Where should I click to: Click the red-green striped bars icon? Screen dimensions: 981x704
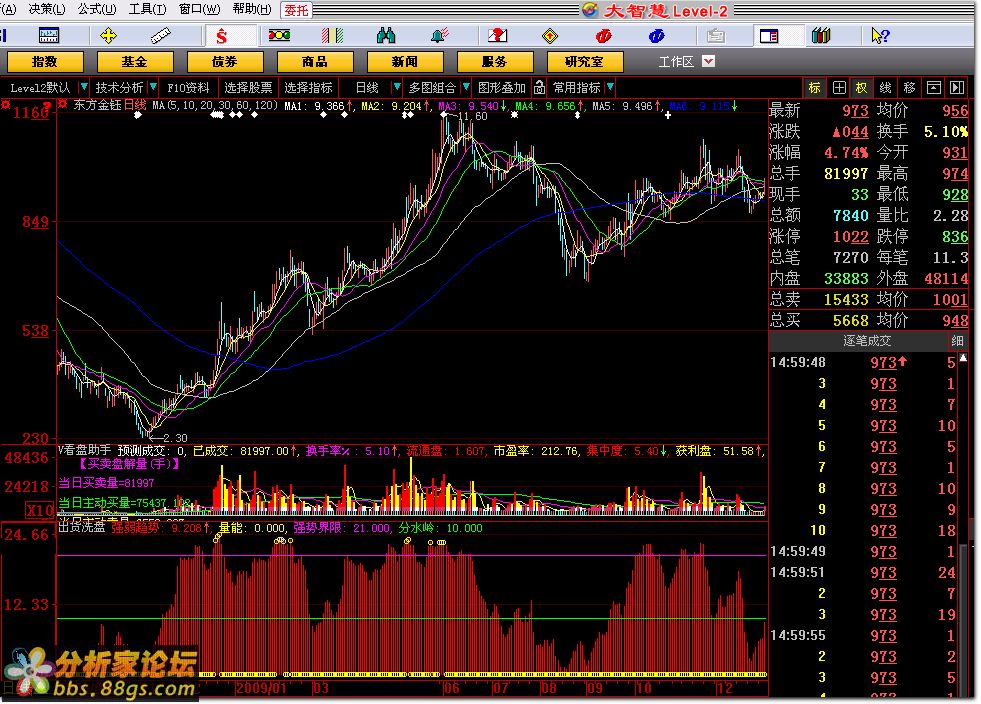tap(332, 36)
